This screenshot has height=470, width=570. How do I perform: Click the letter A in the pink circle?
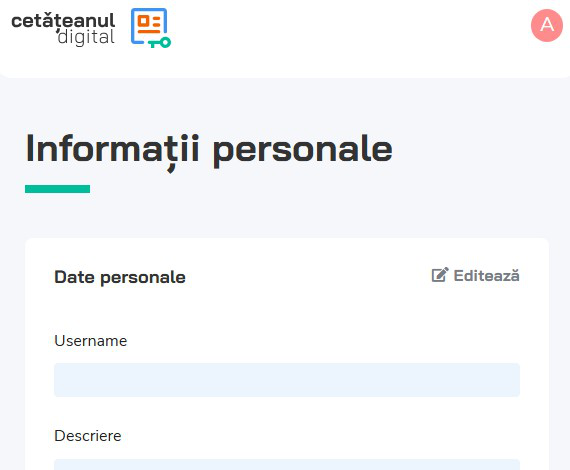pos(547,25)
